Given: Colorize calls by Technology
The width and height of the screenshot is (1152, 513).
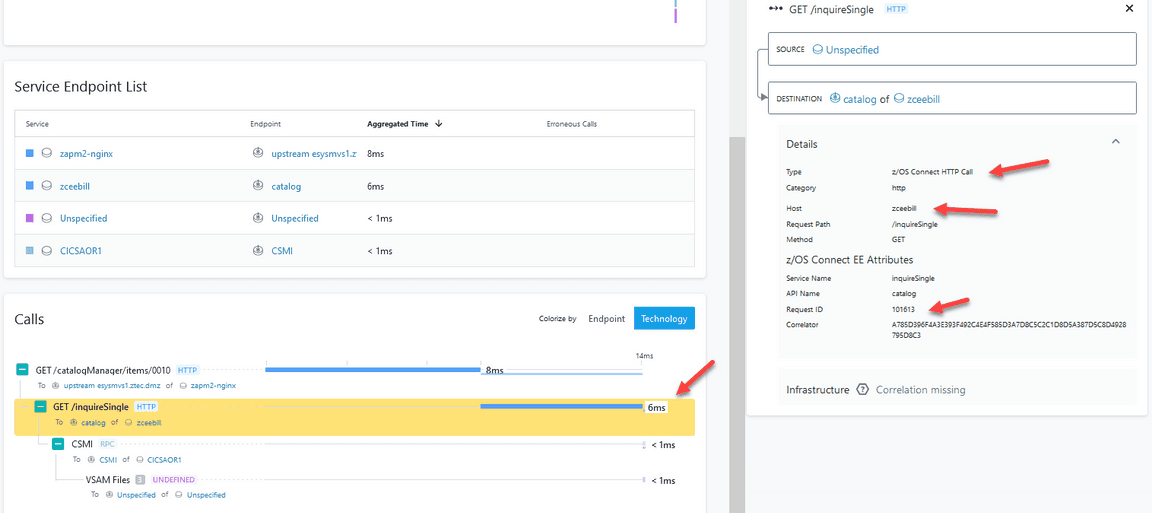Looking at the screenshot, I should 664,318.
